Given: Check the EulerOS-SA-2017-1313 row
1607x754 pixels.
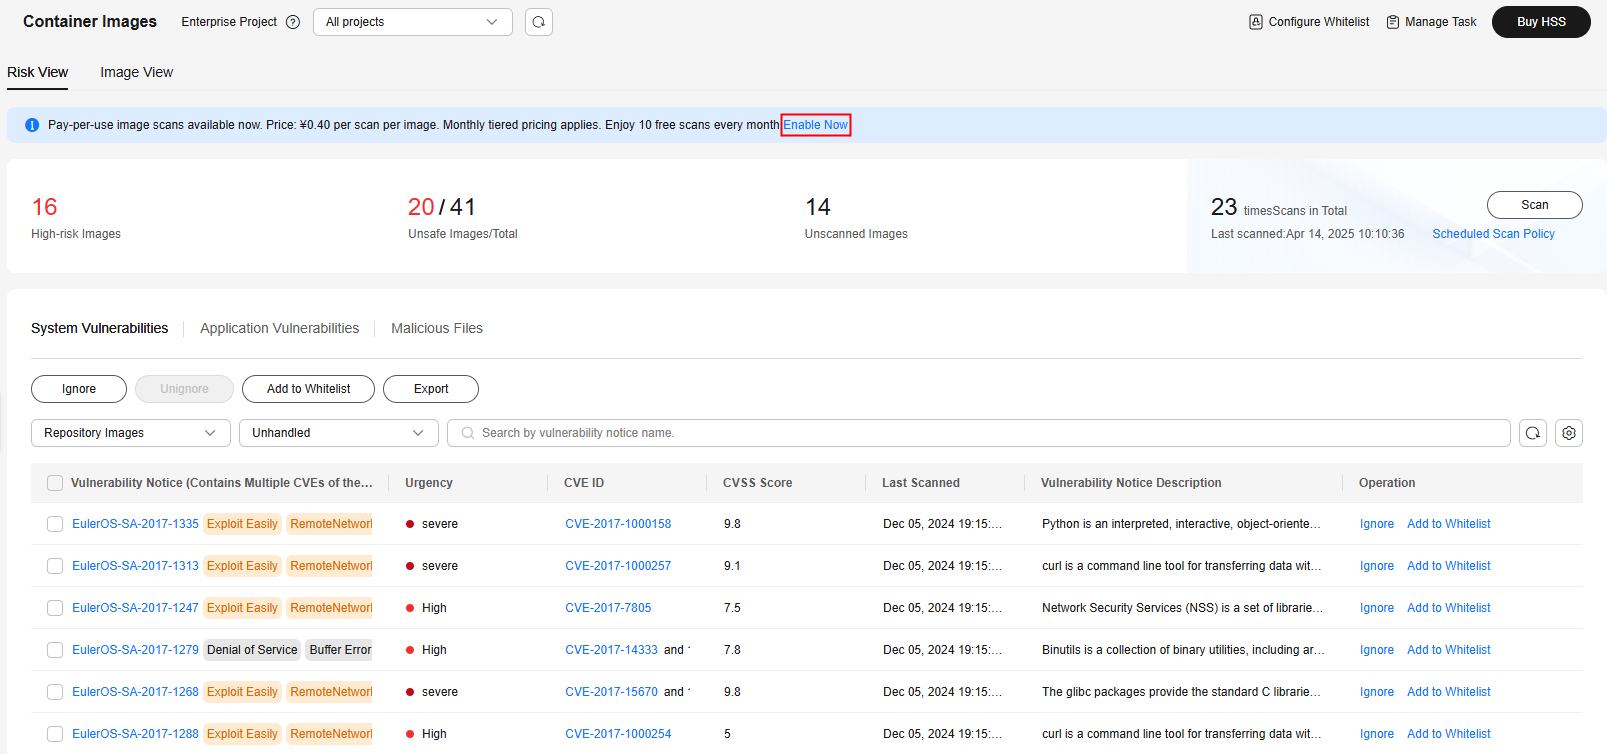Looking at the screenshot, I should point(55,566).
